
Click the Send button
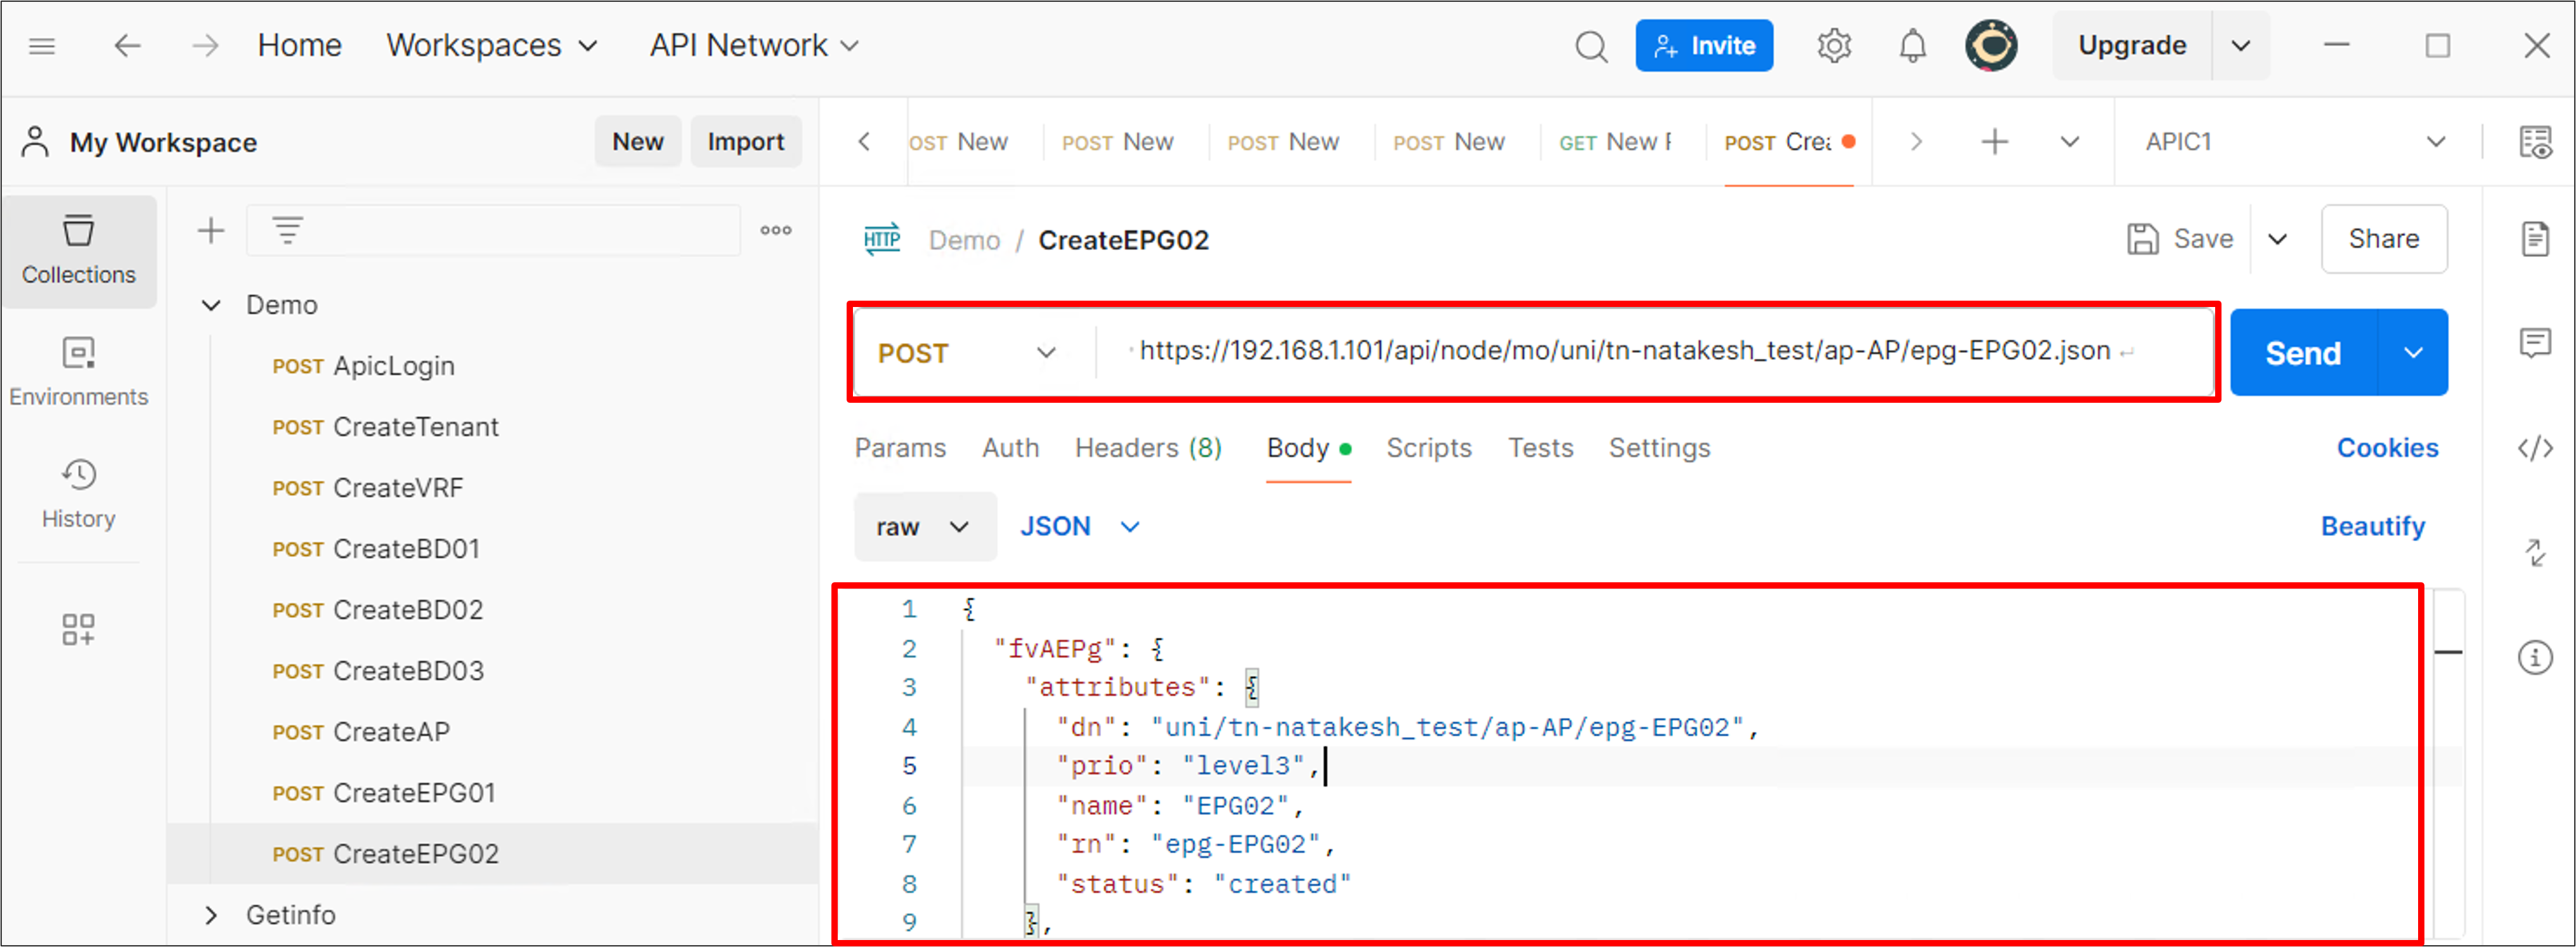coord(2301,352)
